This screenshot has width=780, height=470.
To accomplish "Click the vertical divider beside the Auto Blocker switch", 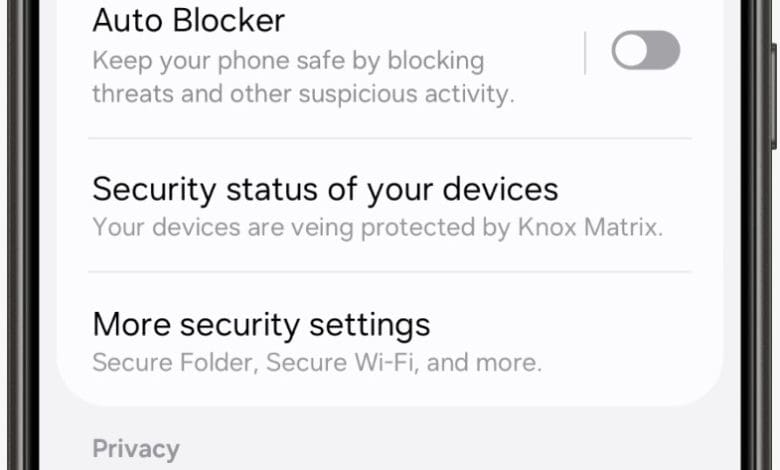I will tap(585, 52).
